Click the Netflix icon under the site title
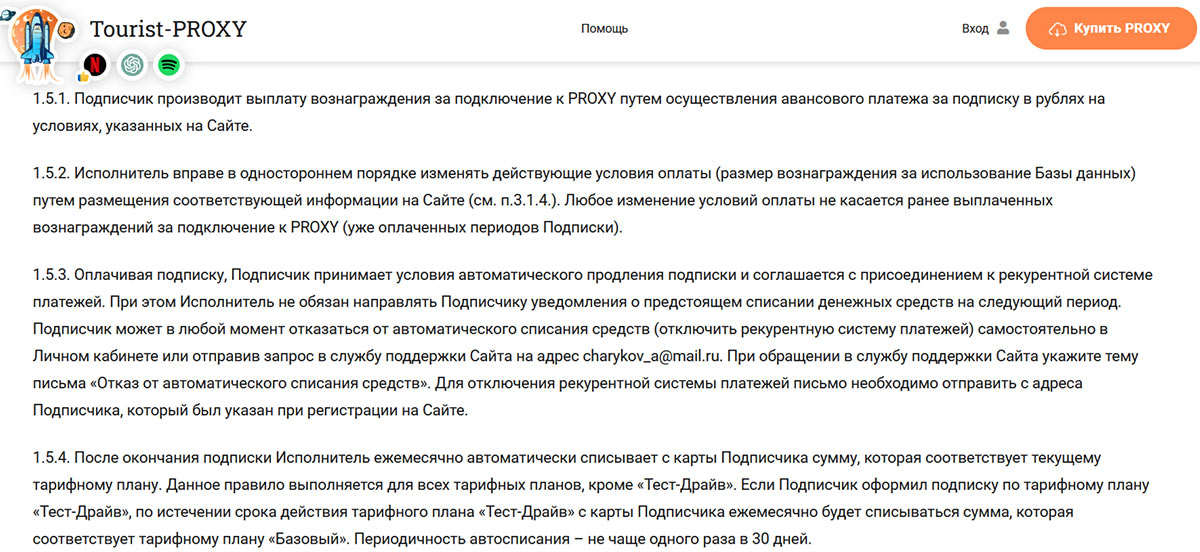1200x552 pixels. tap(96, 65)
